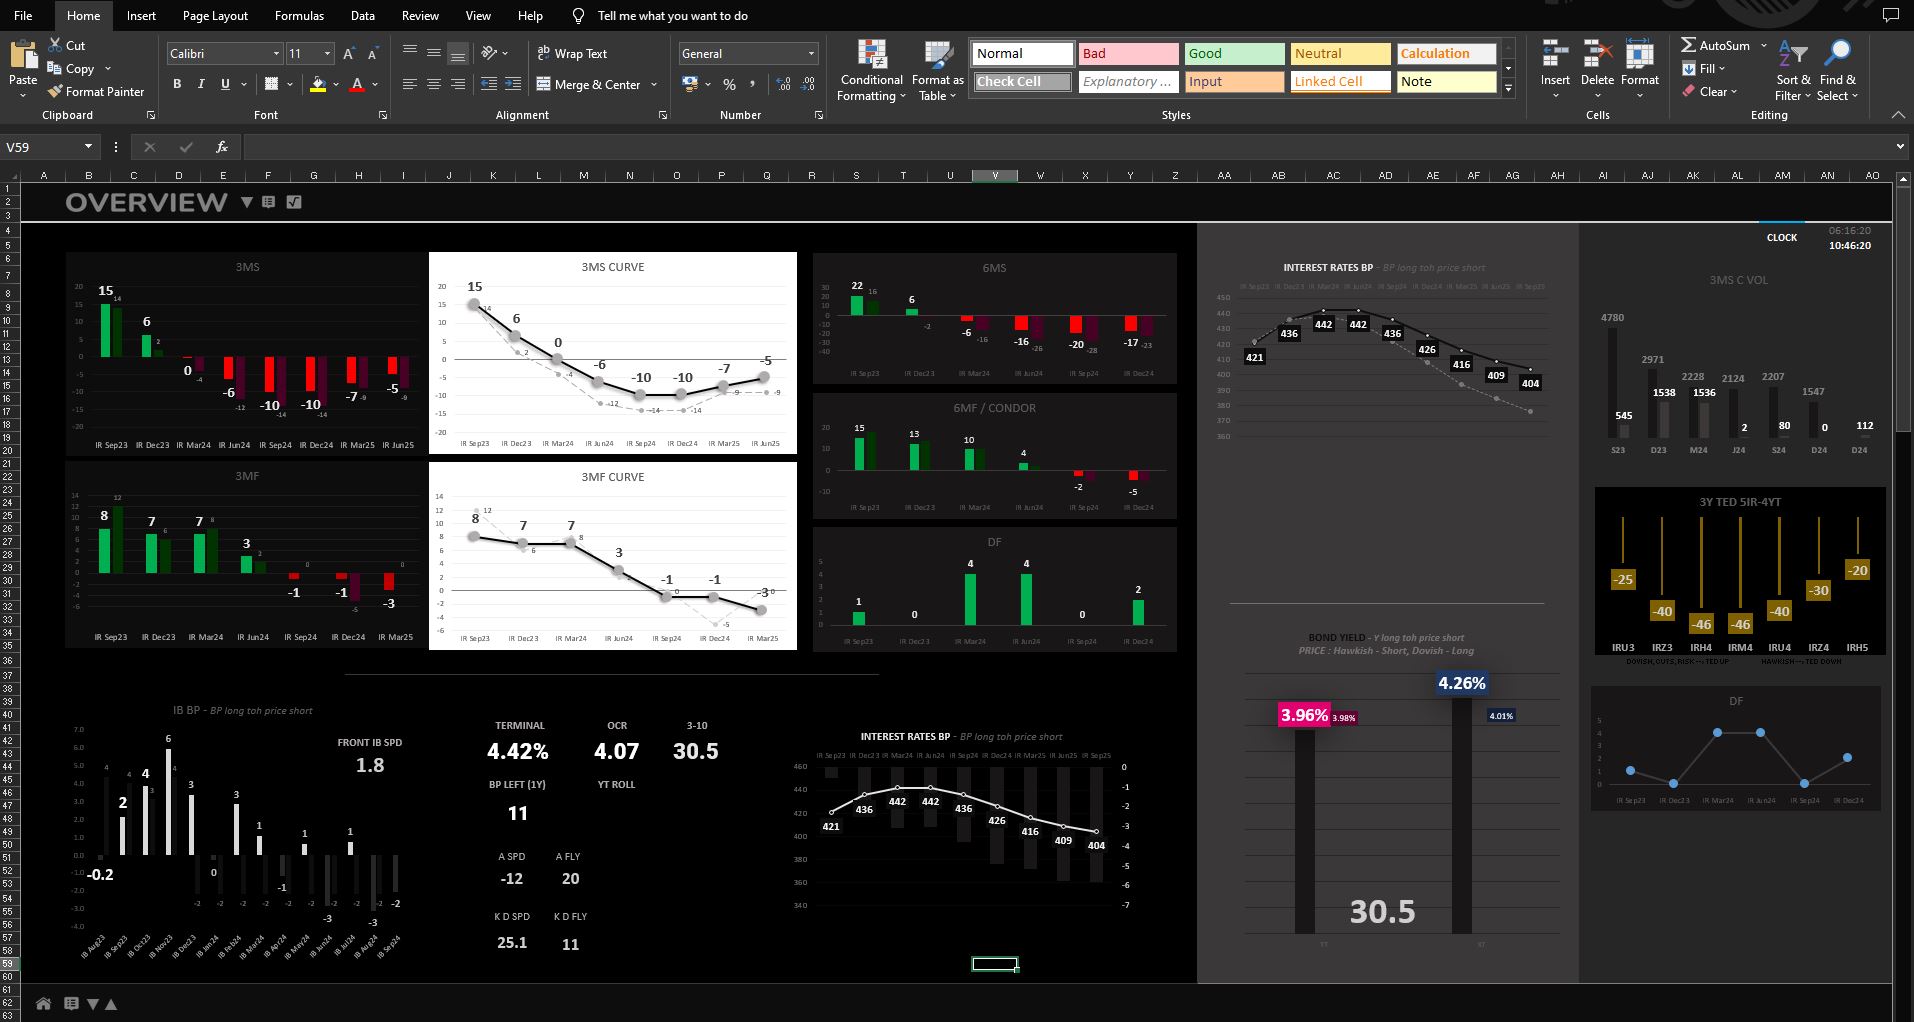Toggle Italic formatting
Image resolution: width=1914 pixels, height=1022 pixels.
(x=201, y=84)
